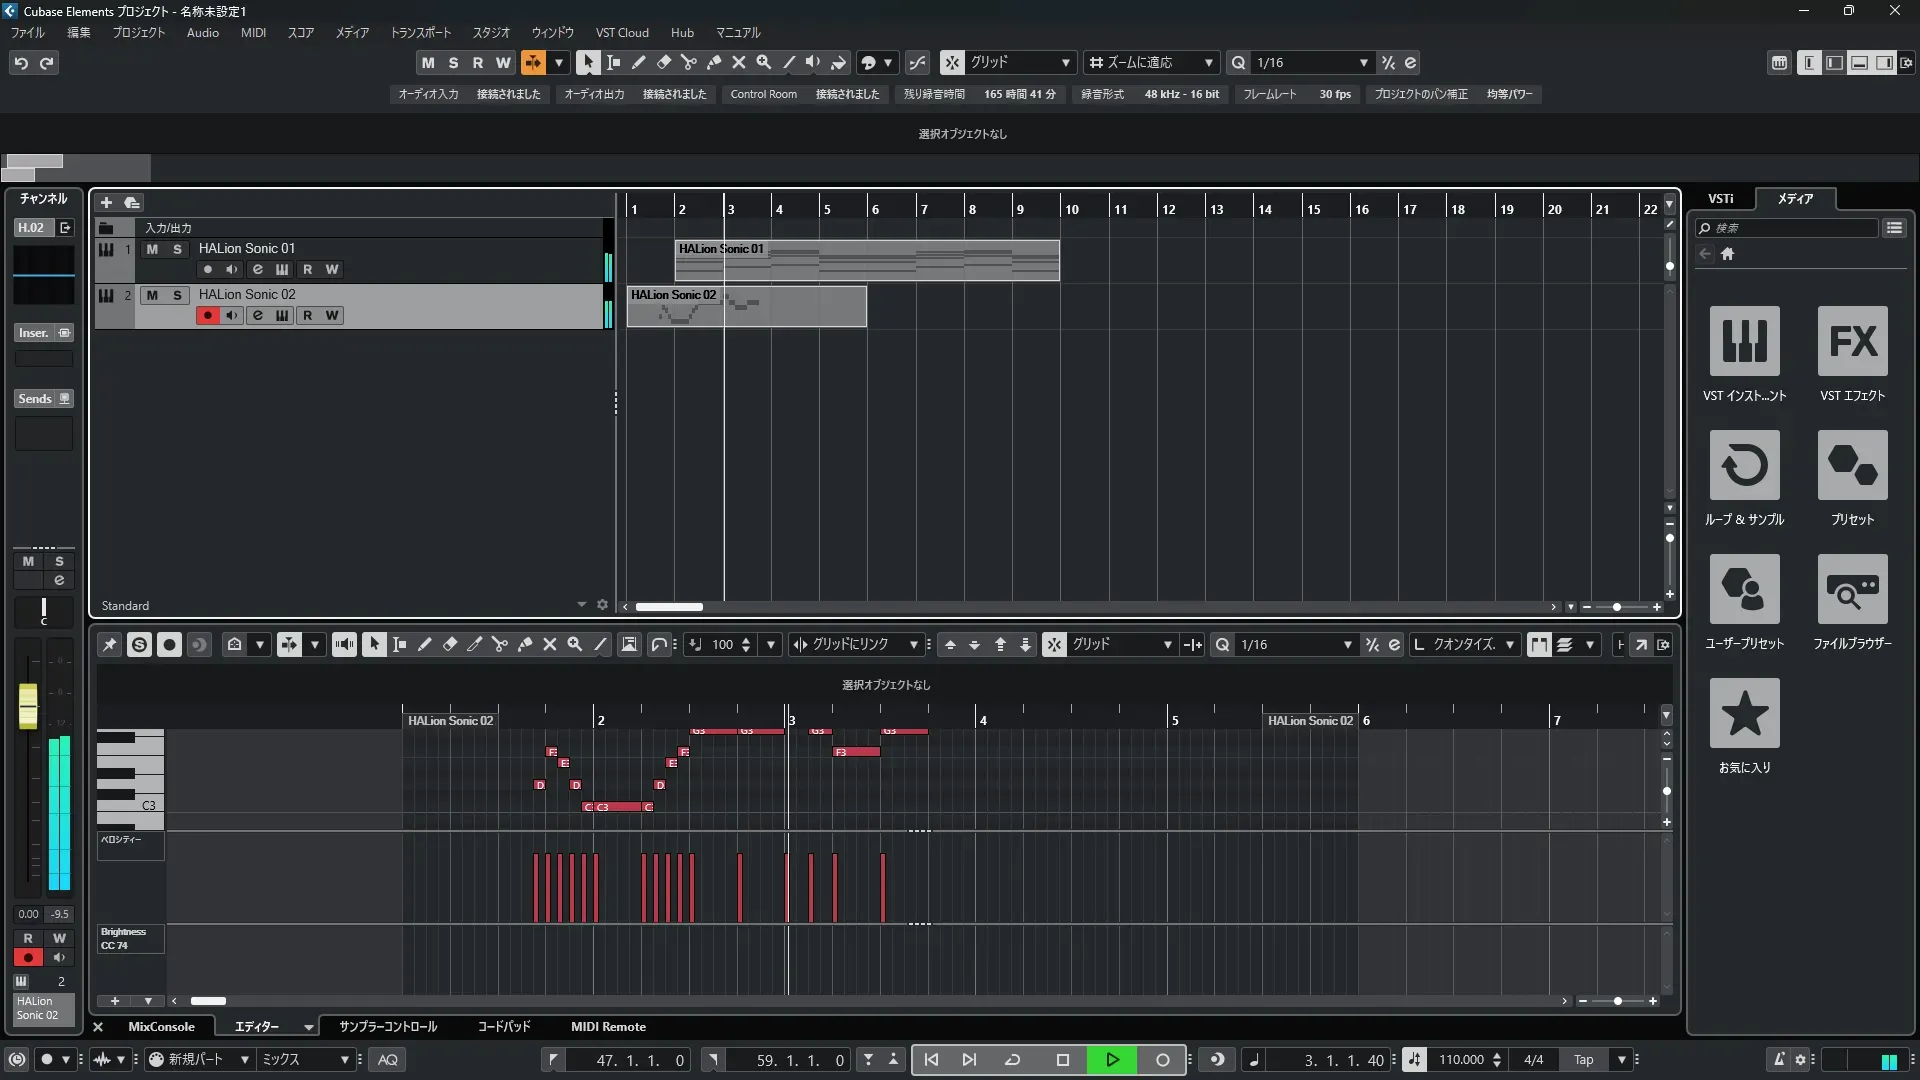Switch to the MixConsole tab
The height and width of the screenshot is (1080, 1920).
coord(161,1026)
